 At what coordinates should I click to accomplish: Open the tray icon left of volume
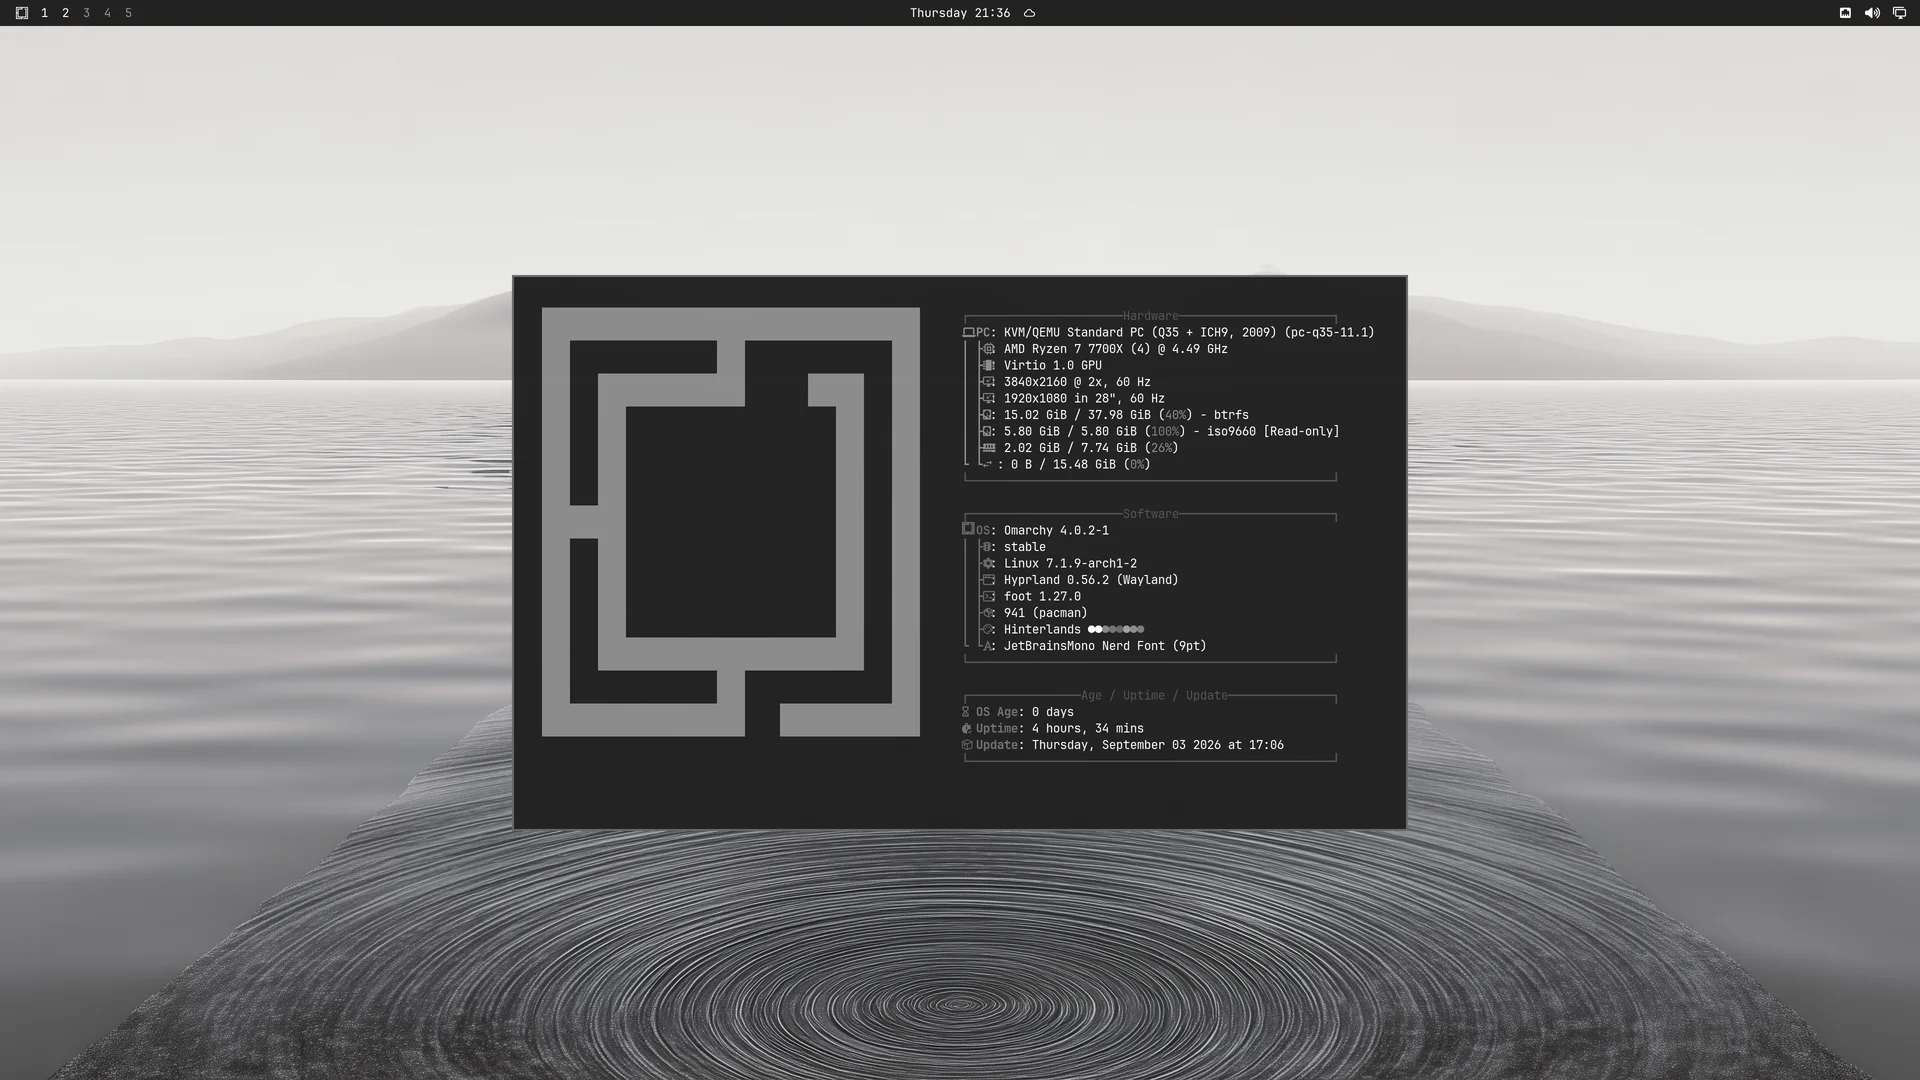tap(1845, 13)
